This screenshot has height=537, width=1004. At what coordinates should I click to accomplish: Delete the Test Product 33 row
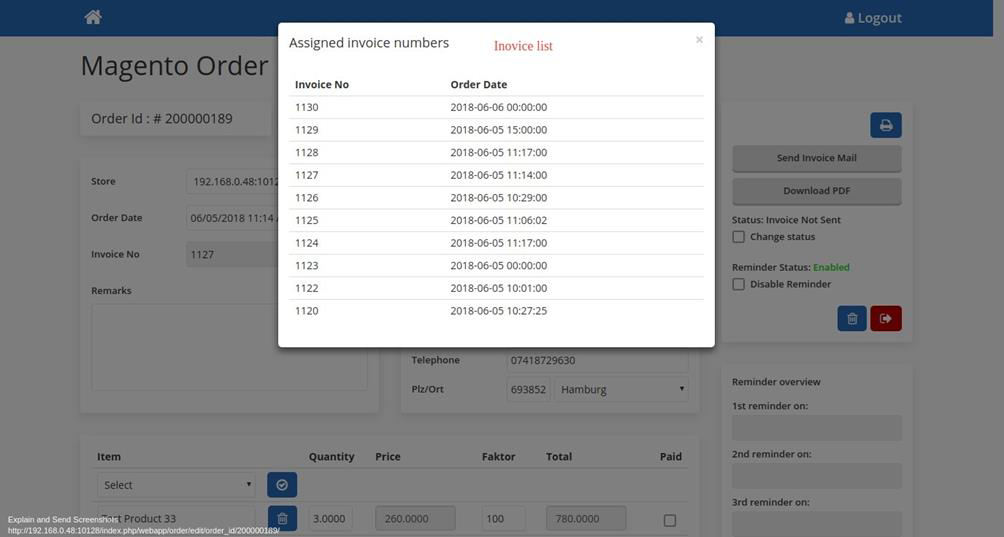point(282,518)
